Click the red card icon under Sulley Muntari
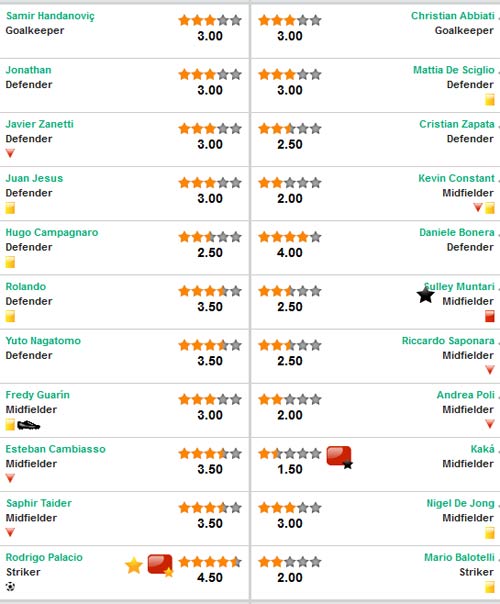The image size is (500, 604). coord(489,316)
